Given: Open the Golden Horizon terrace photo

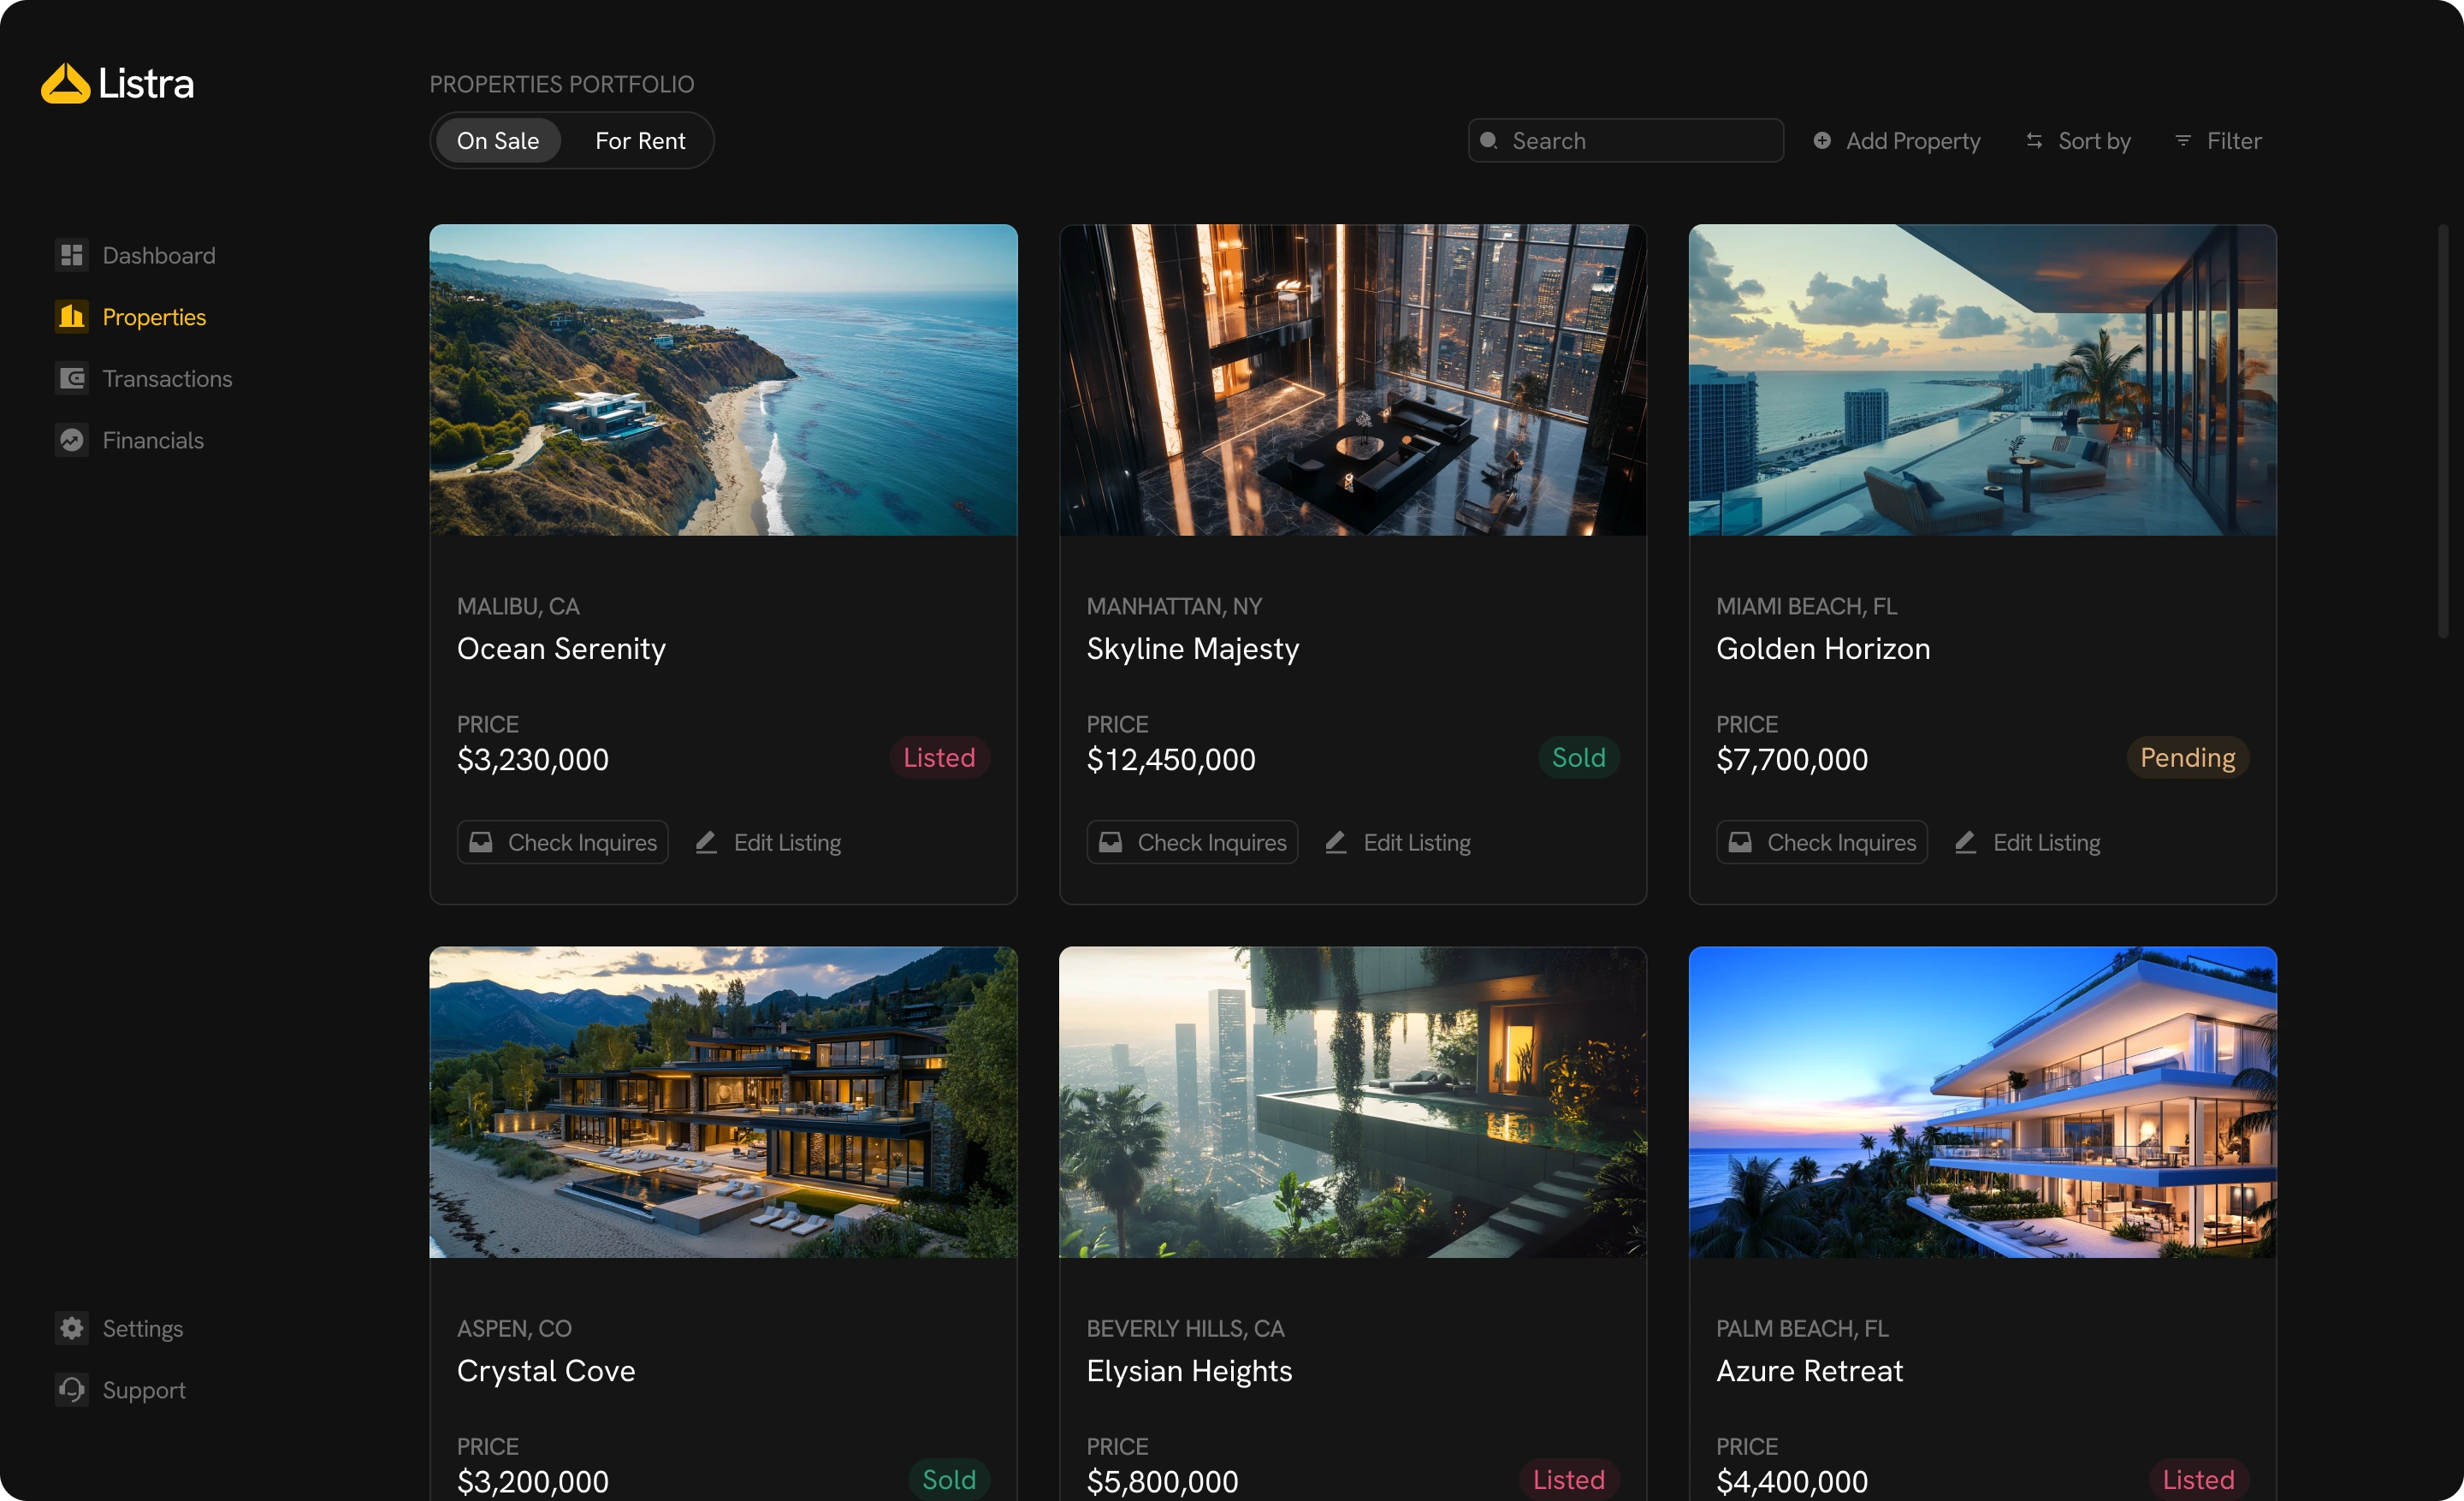Looking at the screenshot, I should coord(1982,379).
